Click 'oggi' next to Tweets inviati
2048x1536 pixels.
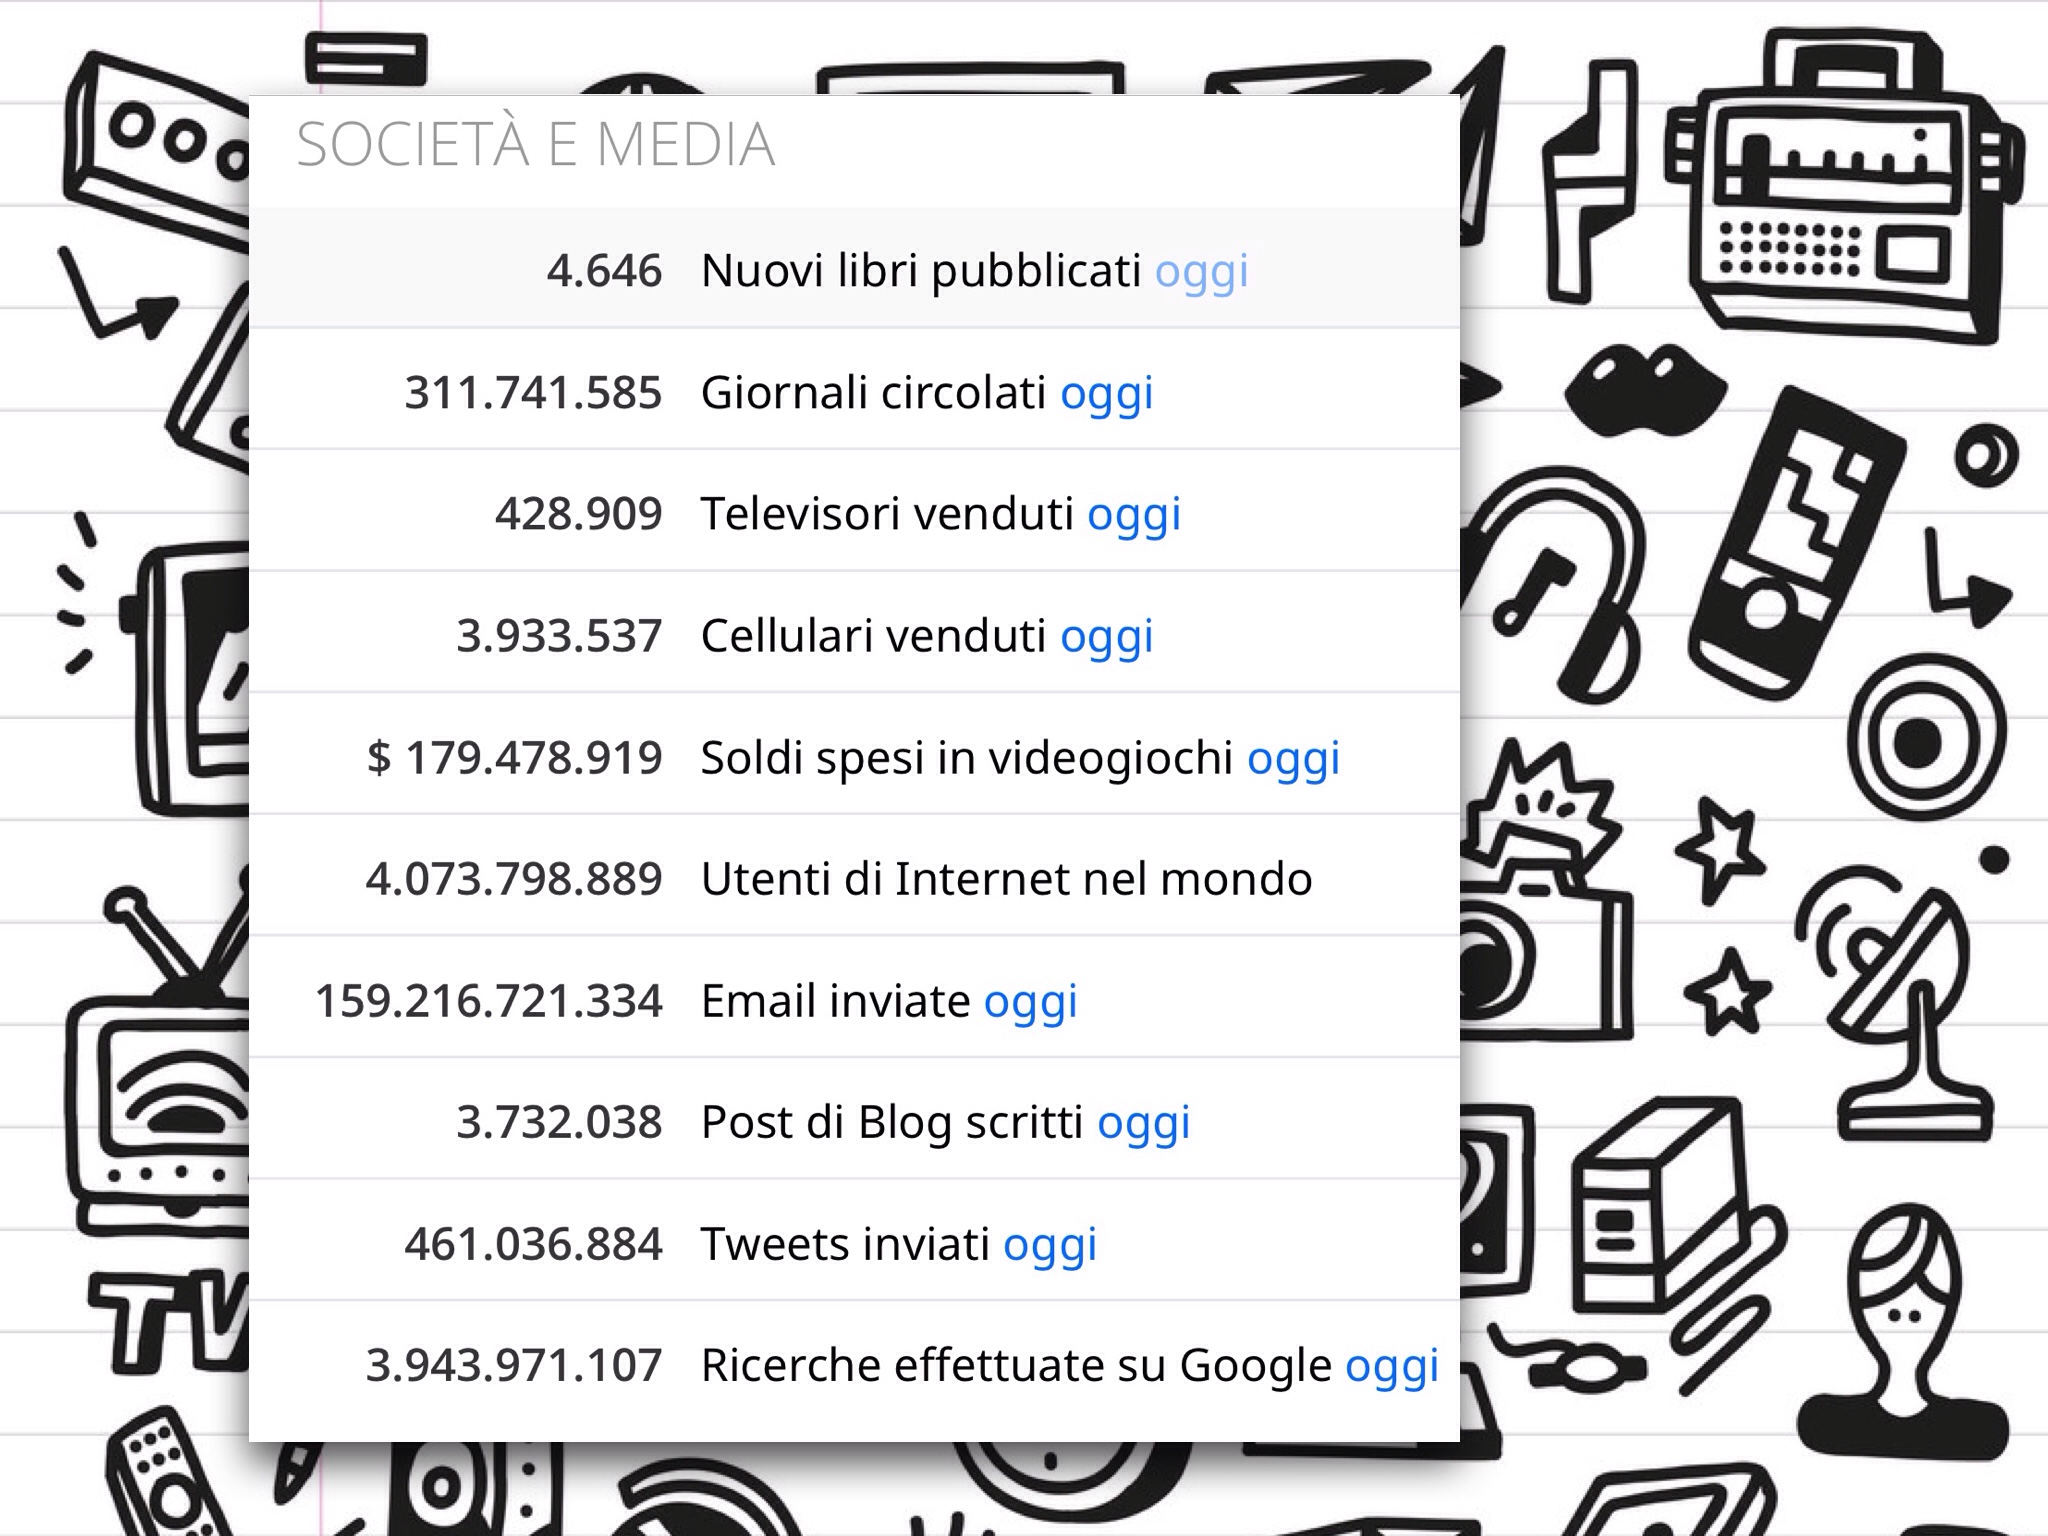coord(1050,1245)
